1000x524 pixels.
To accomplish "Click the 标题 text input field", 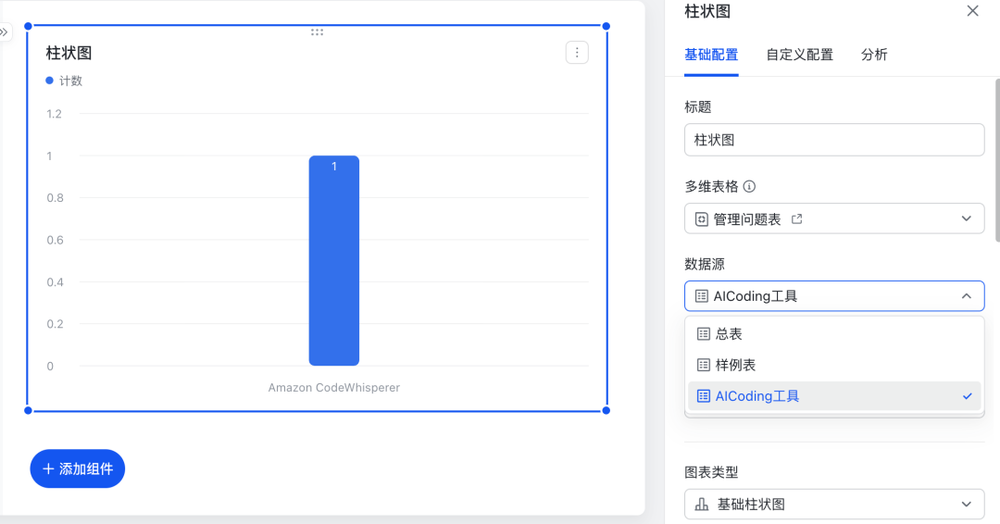I will tap(833, 140).
